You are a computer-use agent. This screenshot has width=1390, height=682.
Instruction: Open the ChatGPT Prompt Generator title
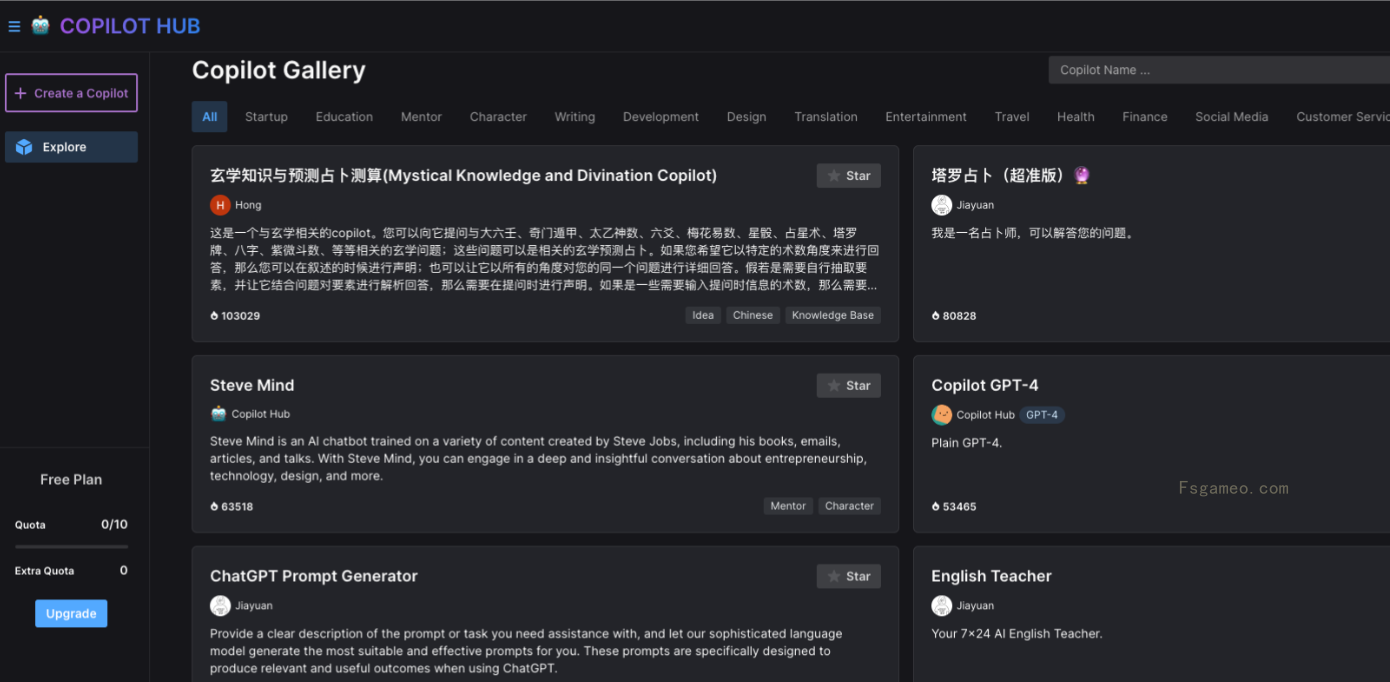(314, 577)
